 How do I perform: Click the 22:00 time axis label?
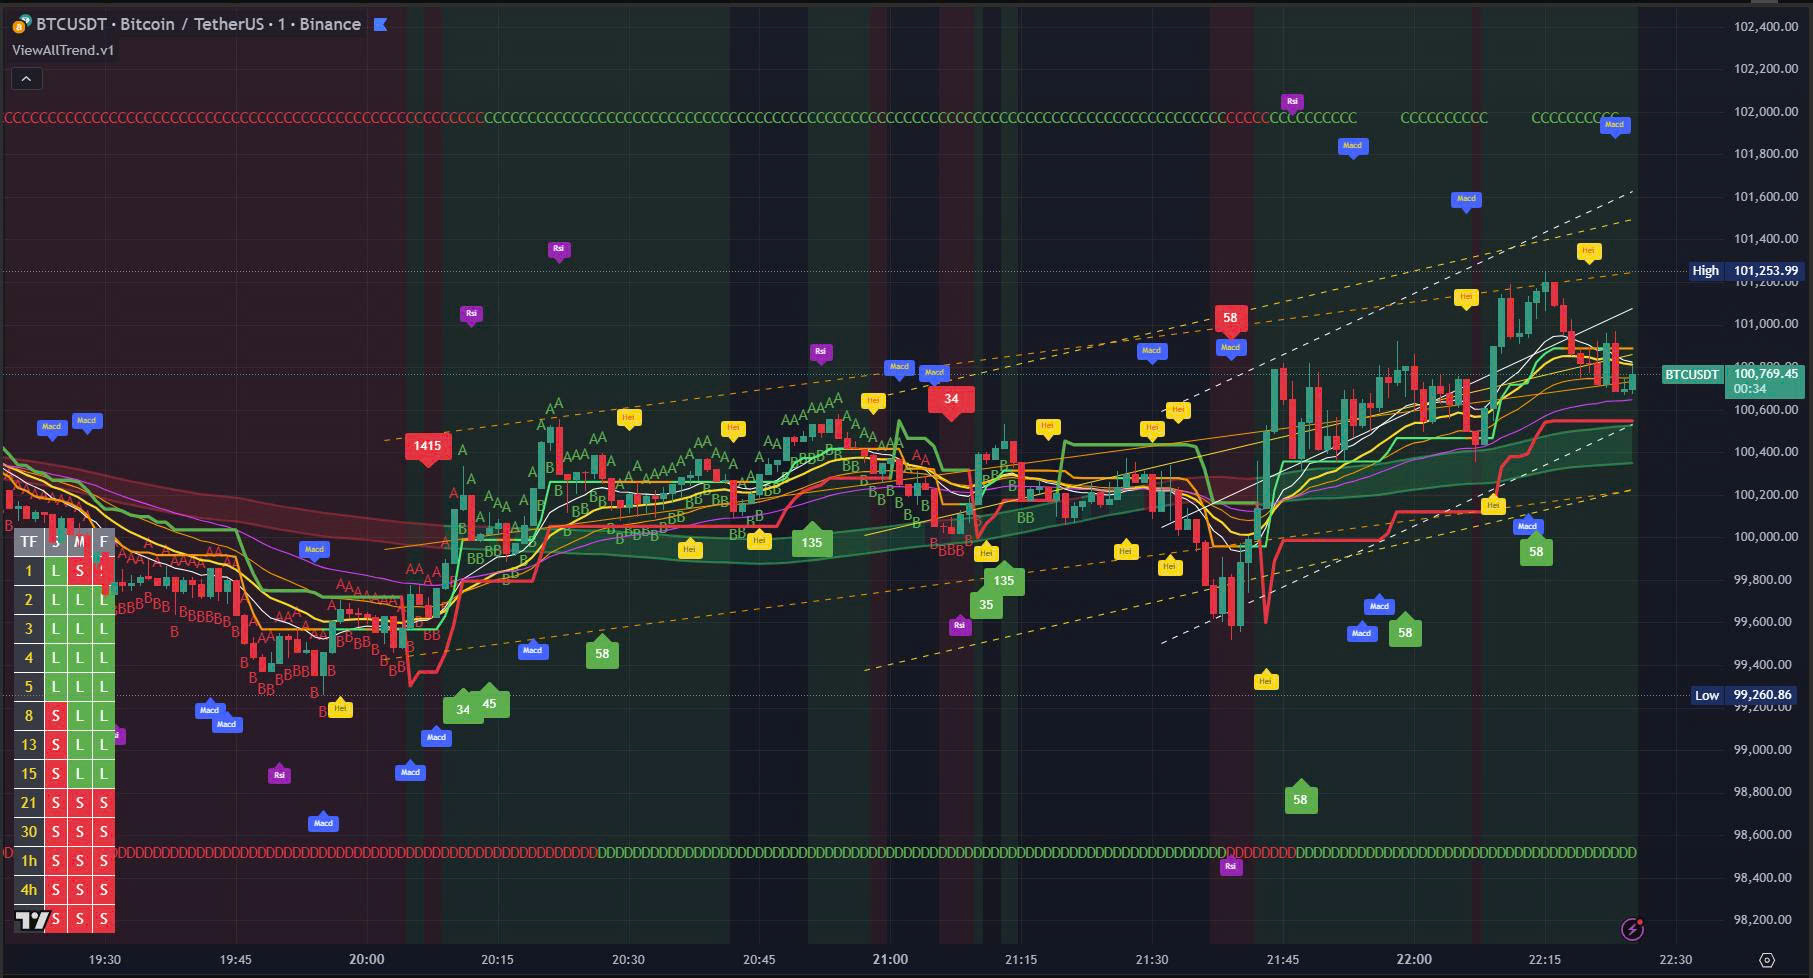tap(1413, 960)
